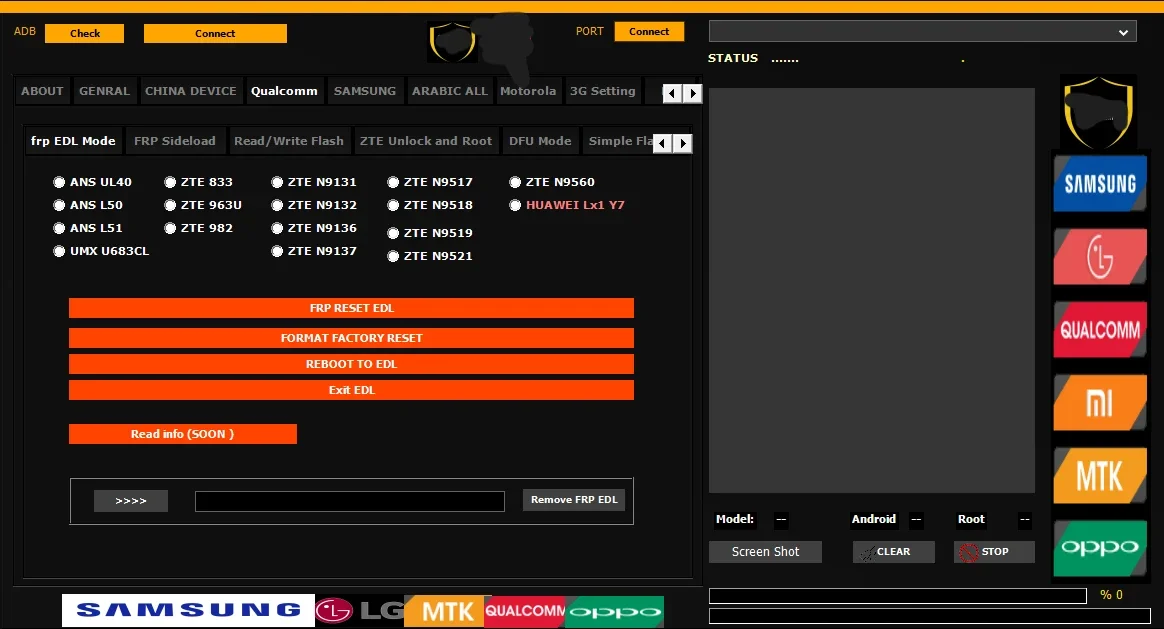Click the ADB Check button
The height and width of the screenshot is (629, 1164).
point(85,33)
